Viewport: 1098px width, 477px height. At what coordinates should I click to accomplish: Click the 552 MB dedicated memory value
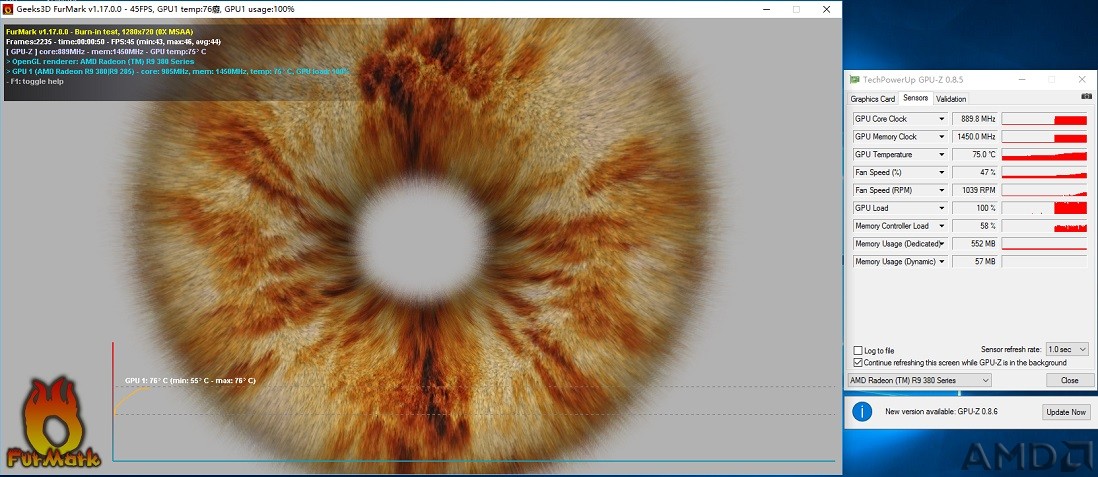[975, 244]
